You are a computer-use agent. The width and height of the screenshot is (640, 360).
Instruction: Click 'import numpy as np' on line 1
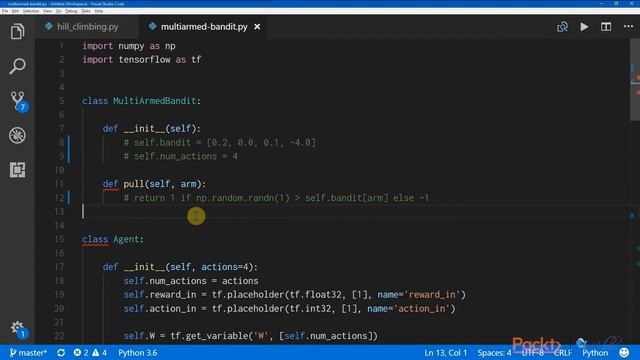pos(129,46)
